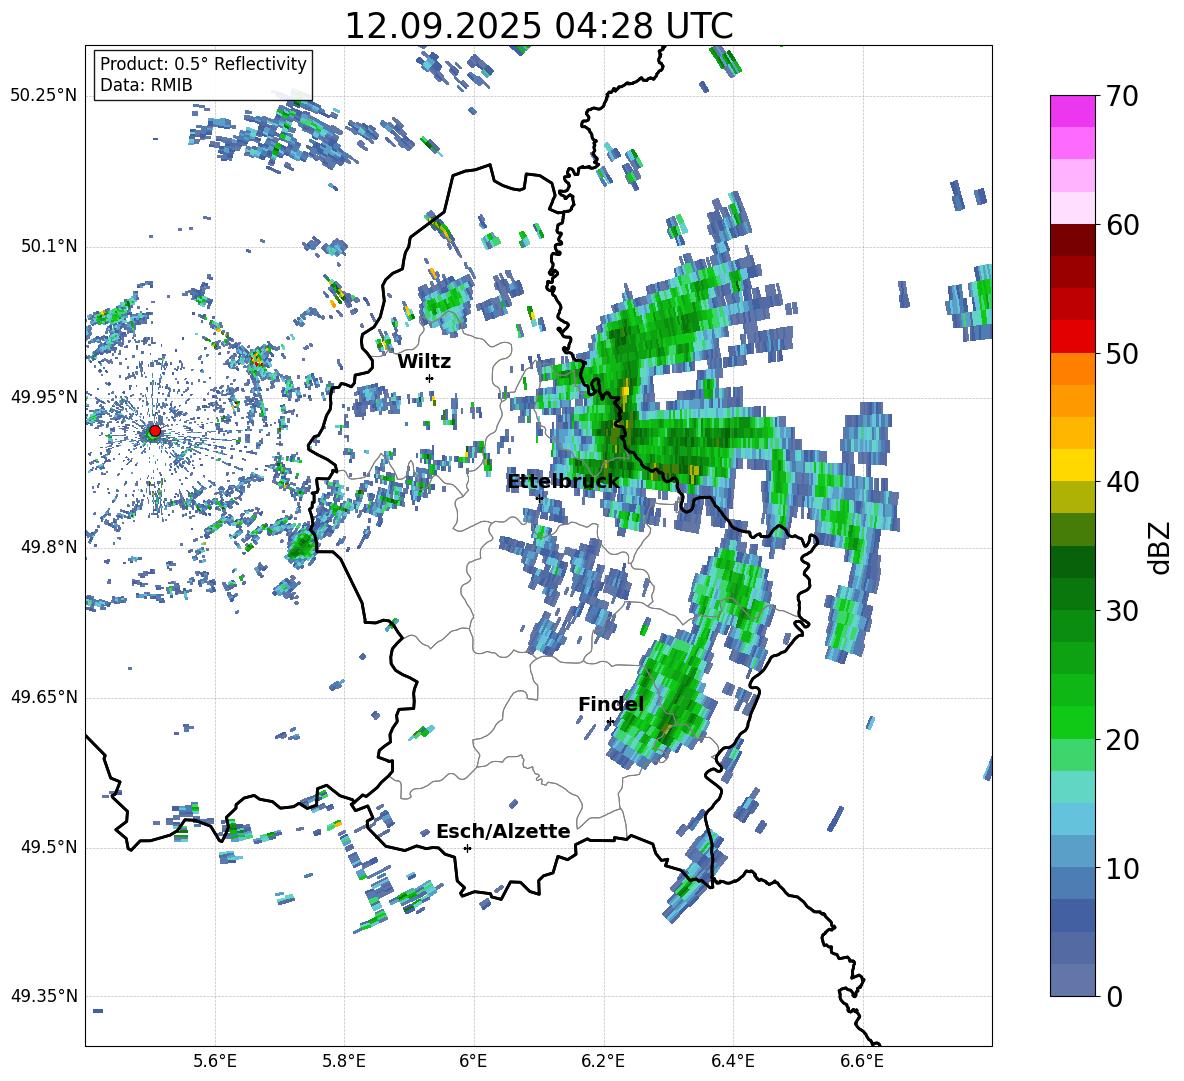The image size is (1184, 1081).
Task: Click the colorbar tick label 0
Action: (x=1114, y=996)
